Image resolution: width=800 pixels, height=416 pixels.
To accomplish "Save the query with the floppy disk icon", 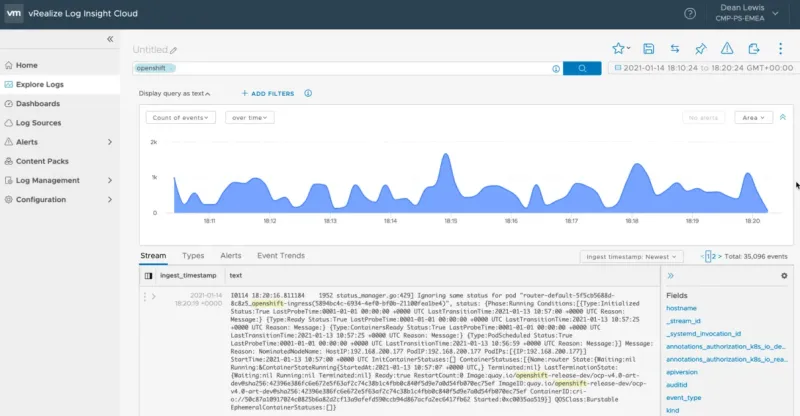I will 648,48.
